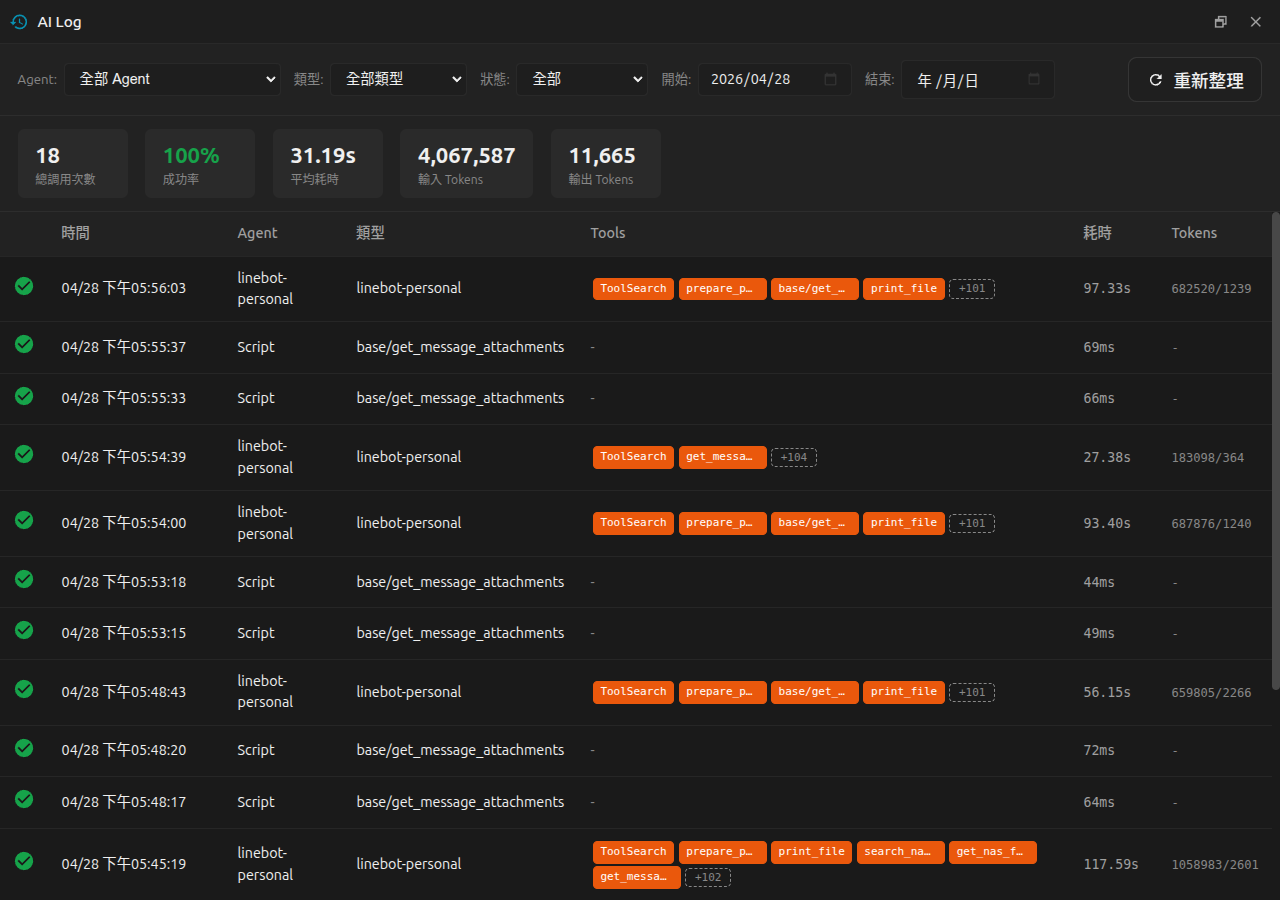Click token count 1058983/2601

1215,865
